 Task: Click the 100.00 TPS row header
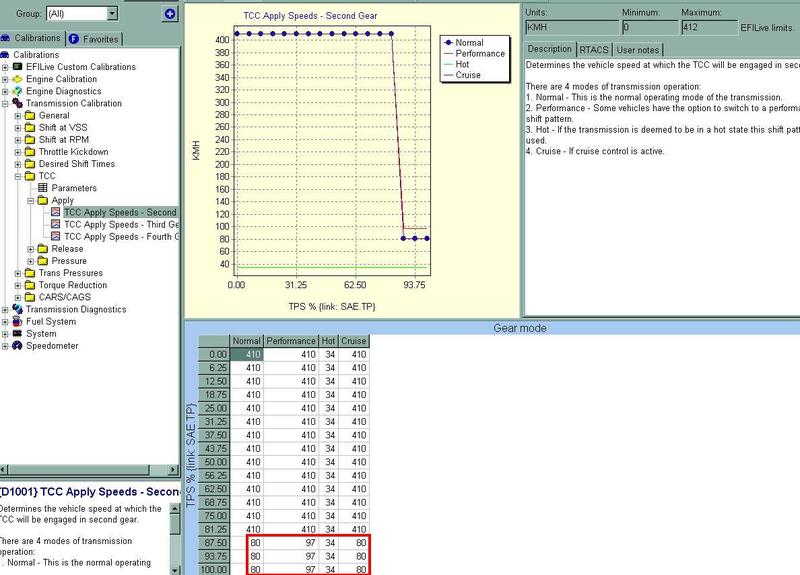pyautogui.click(x=214, y=569)
